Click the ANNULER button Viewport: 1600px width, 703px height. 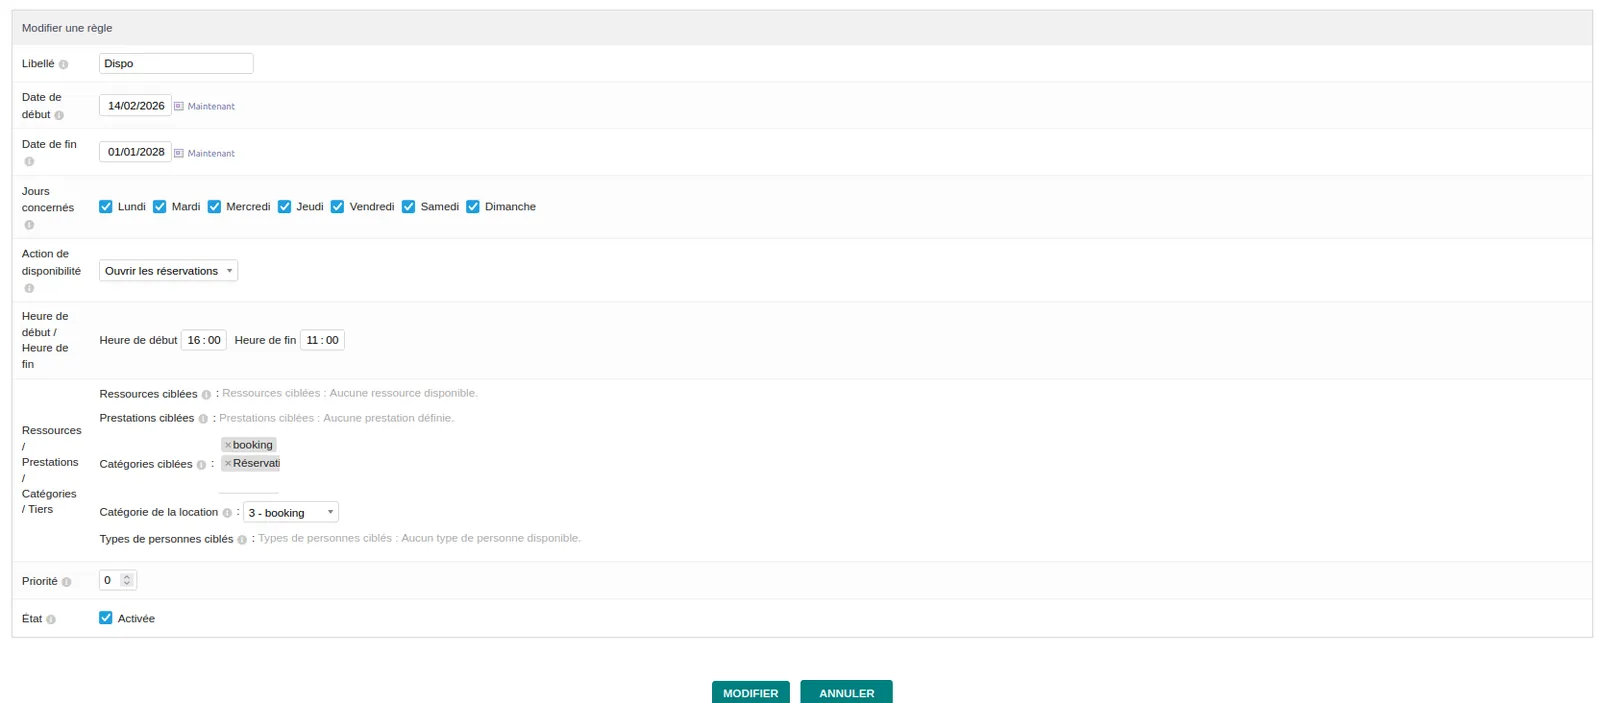click(x=846, y=692)
